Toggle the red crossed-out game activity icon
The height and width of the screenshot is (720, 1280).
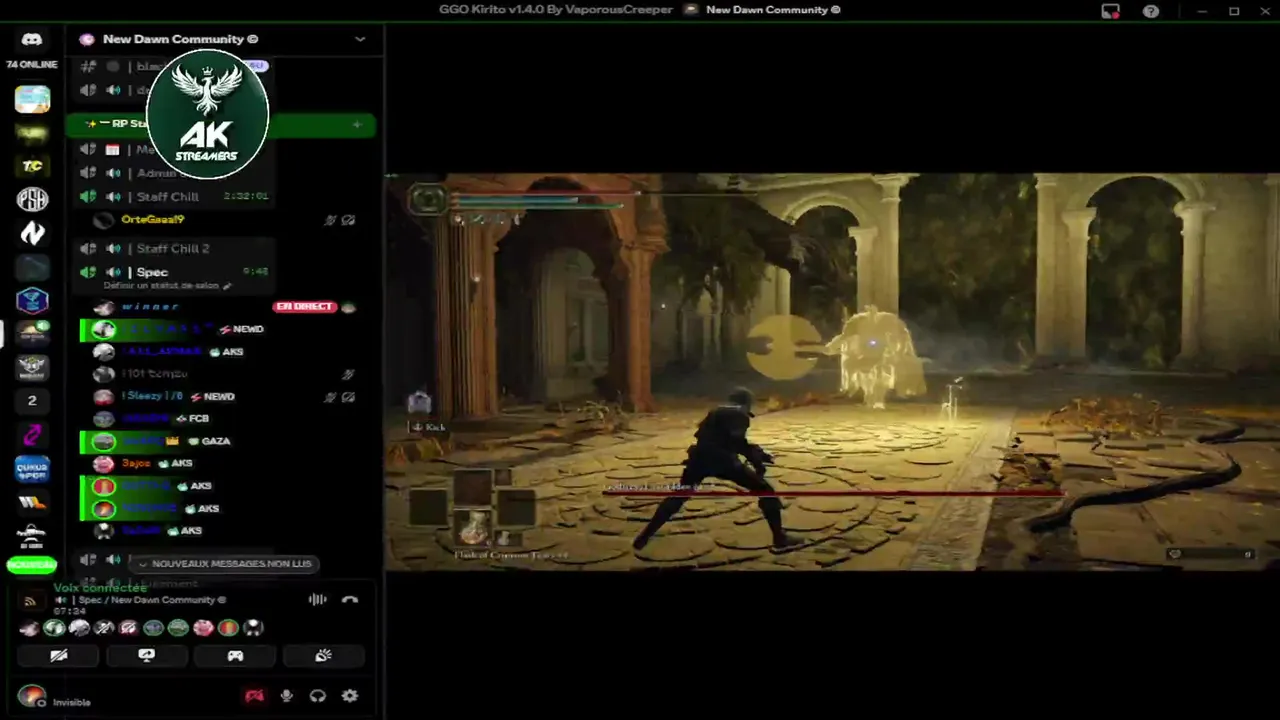coord(254,696)
